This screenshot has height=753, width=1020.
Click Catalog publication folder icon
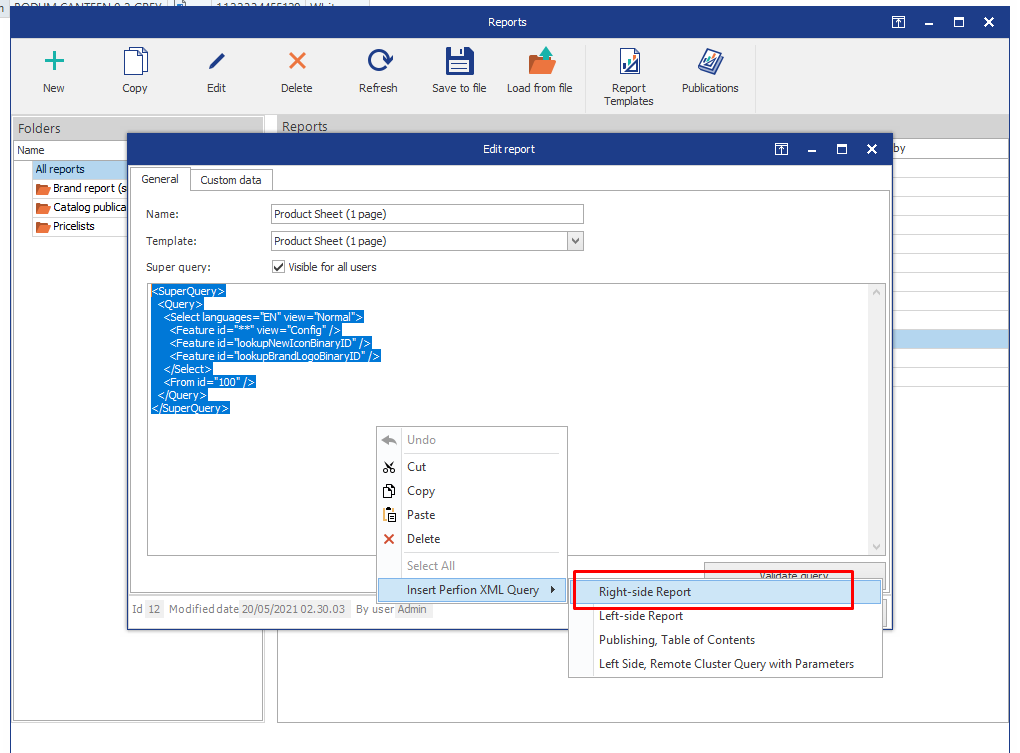click(x=43, y=208)
